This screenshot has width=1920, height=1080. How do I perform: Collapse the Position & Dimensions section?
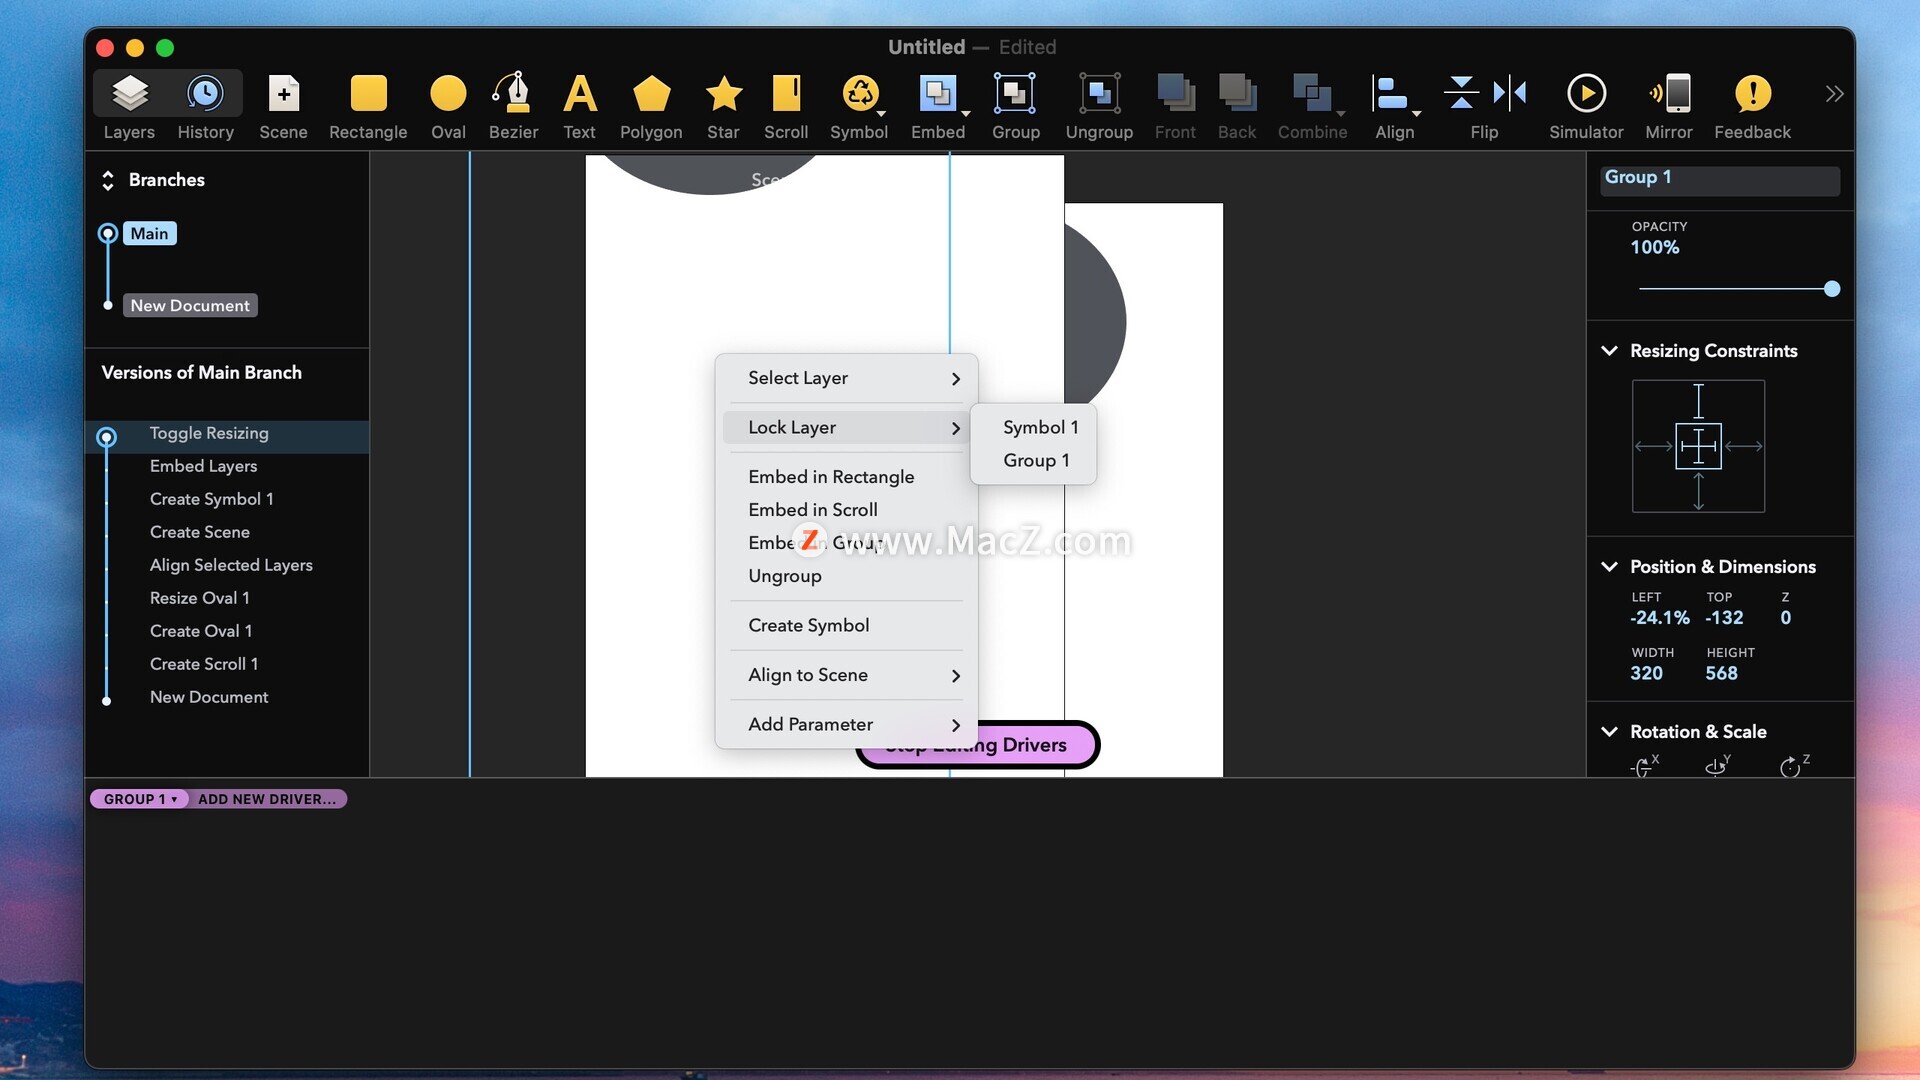click(x=1609, y=567)
